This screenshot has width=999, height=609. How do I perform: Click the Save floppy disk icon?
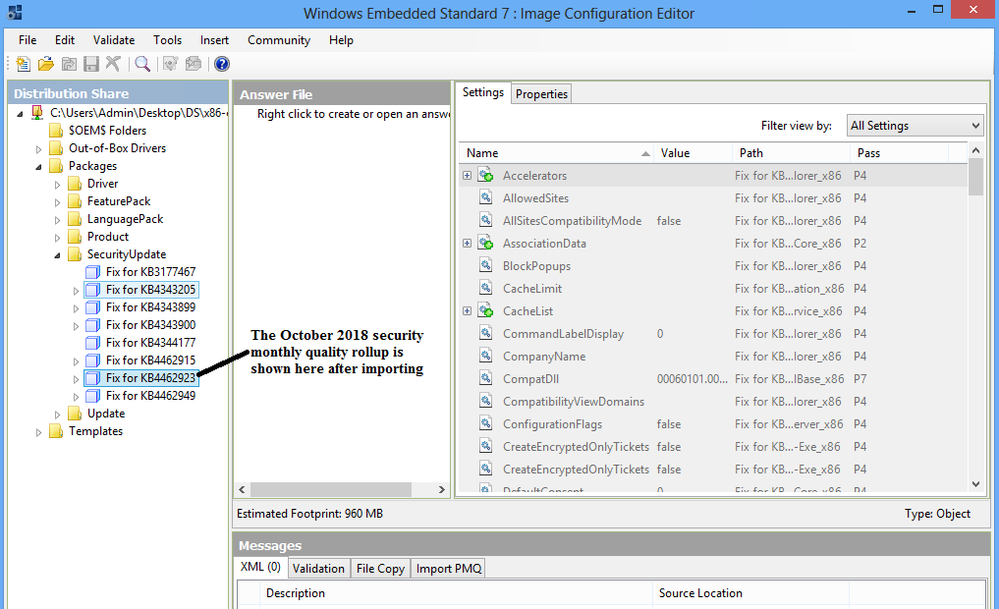click(91, 64)
